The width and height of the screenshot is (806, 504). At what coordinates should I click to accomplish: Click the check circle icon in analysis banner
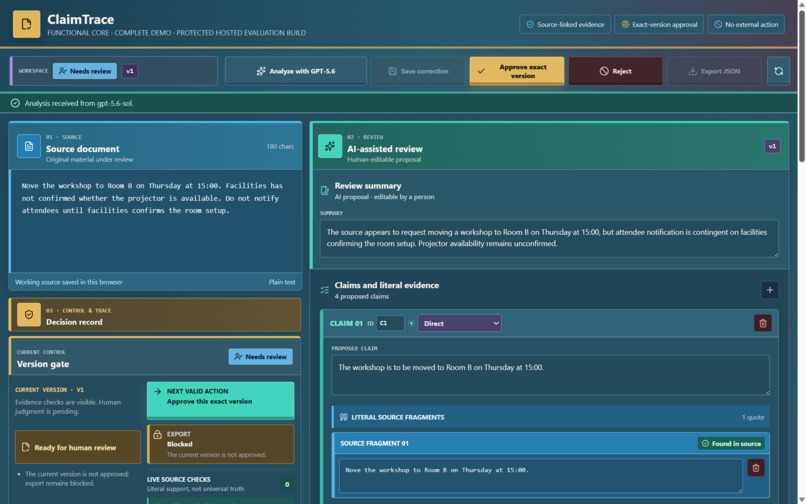tap(15, 103)
